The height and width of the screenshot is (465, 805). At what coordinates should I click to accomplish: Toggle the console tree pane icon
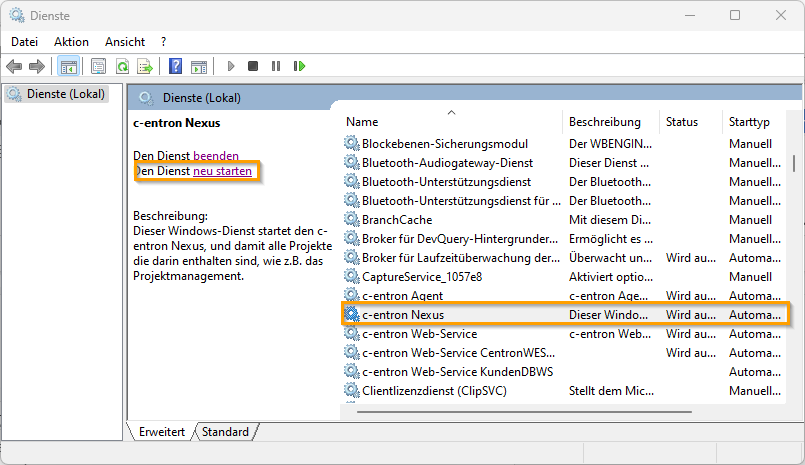point(69,66)
